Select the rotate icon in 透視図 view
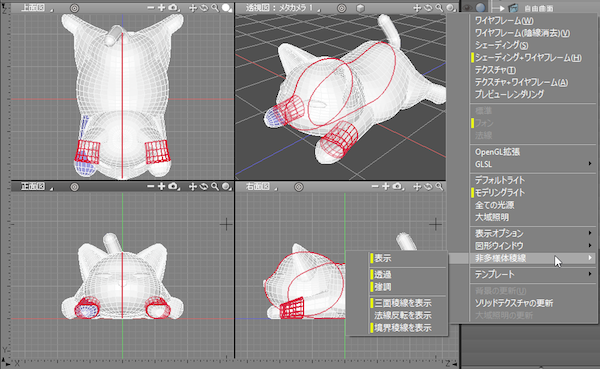Image resolution: width=600 pixels, height=369 pixels. (428, 8)
